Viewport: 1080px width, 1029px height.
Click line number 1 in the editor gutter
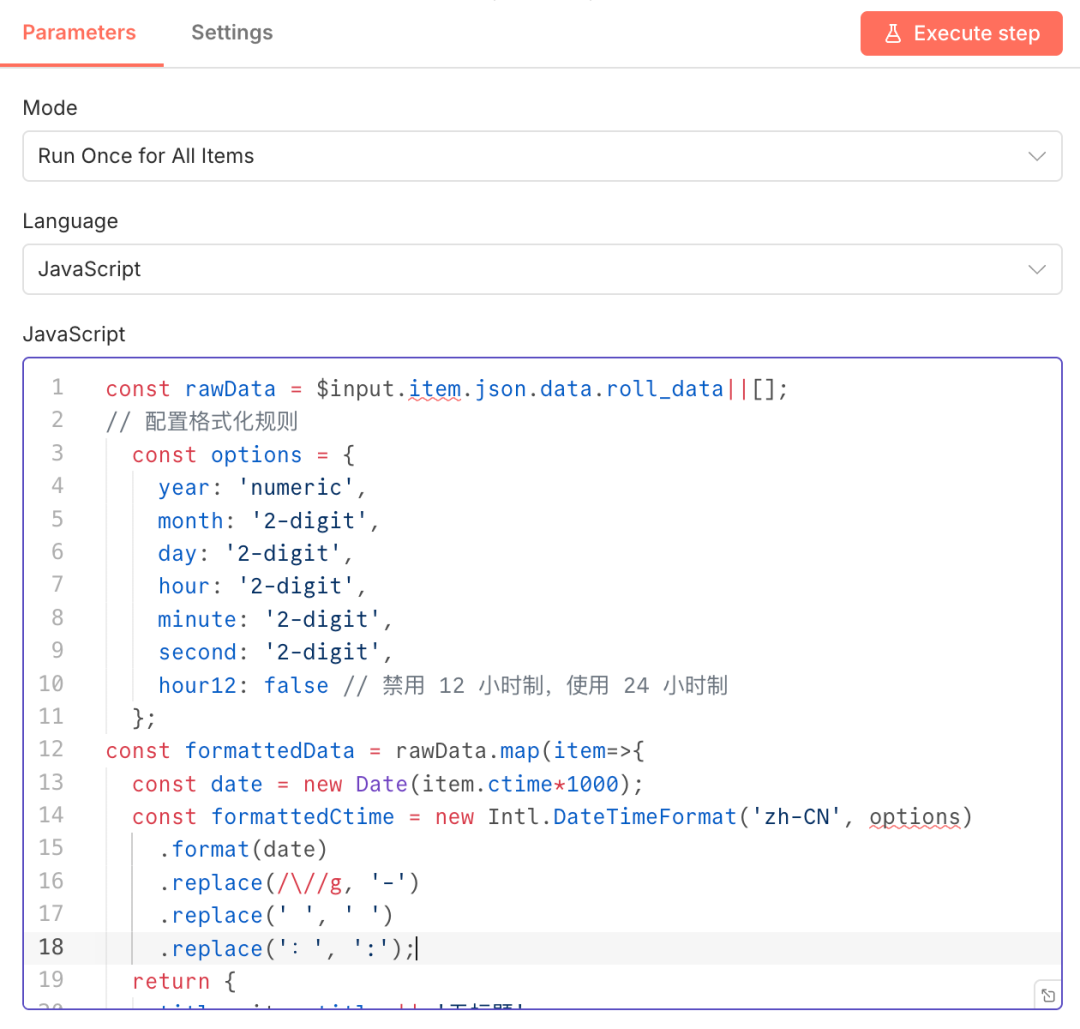(57, 388)
